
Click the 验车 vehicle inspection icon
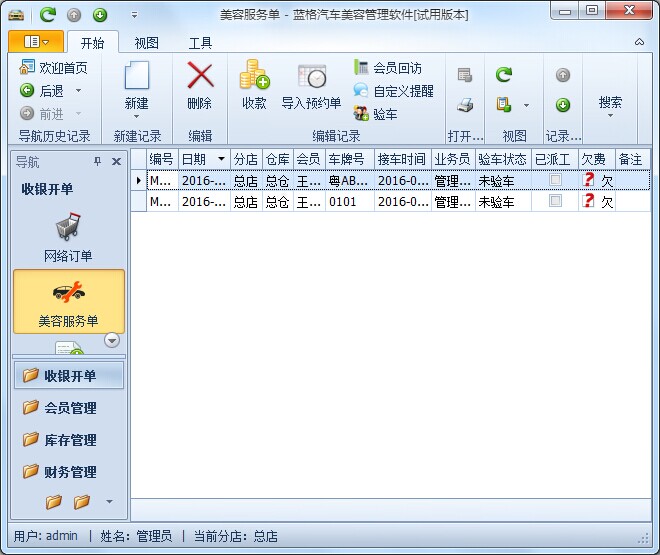(x=362, y=114)
